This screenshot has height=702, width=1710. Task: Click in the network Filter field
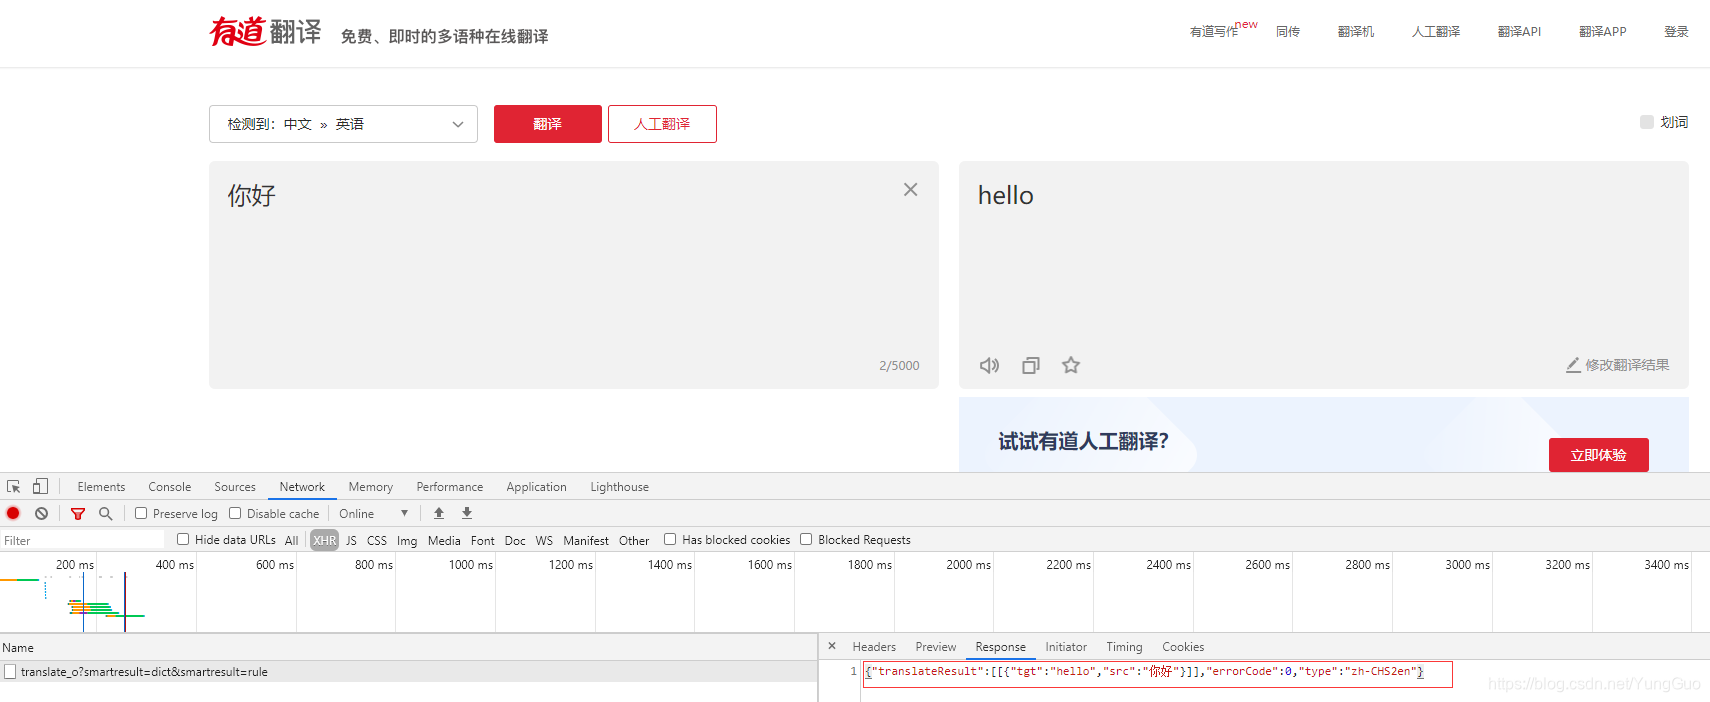(x=83, y=540)
